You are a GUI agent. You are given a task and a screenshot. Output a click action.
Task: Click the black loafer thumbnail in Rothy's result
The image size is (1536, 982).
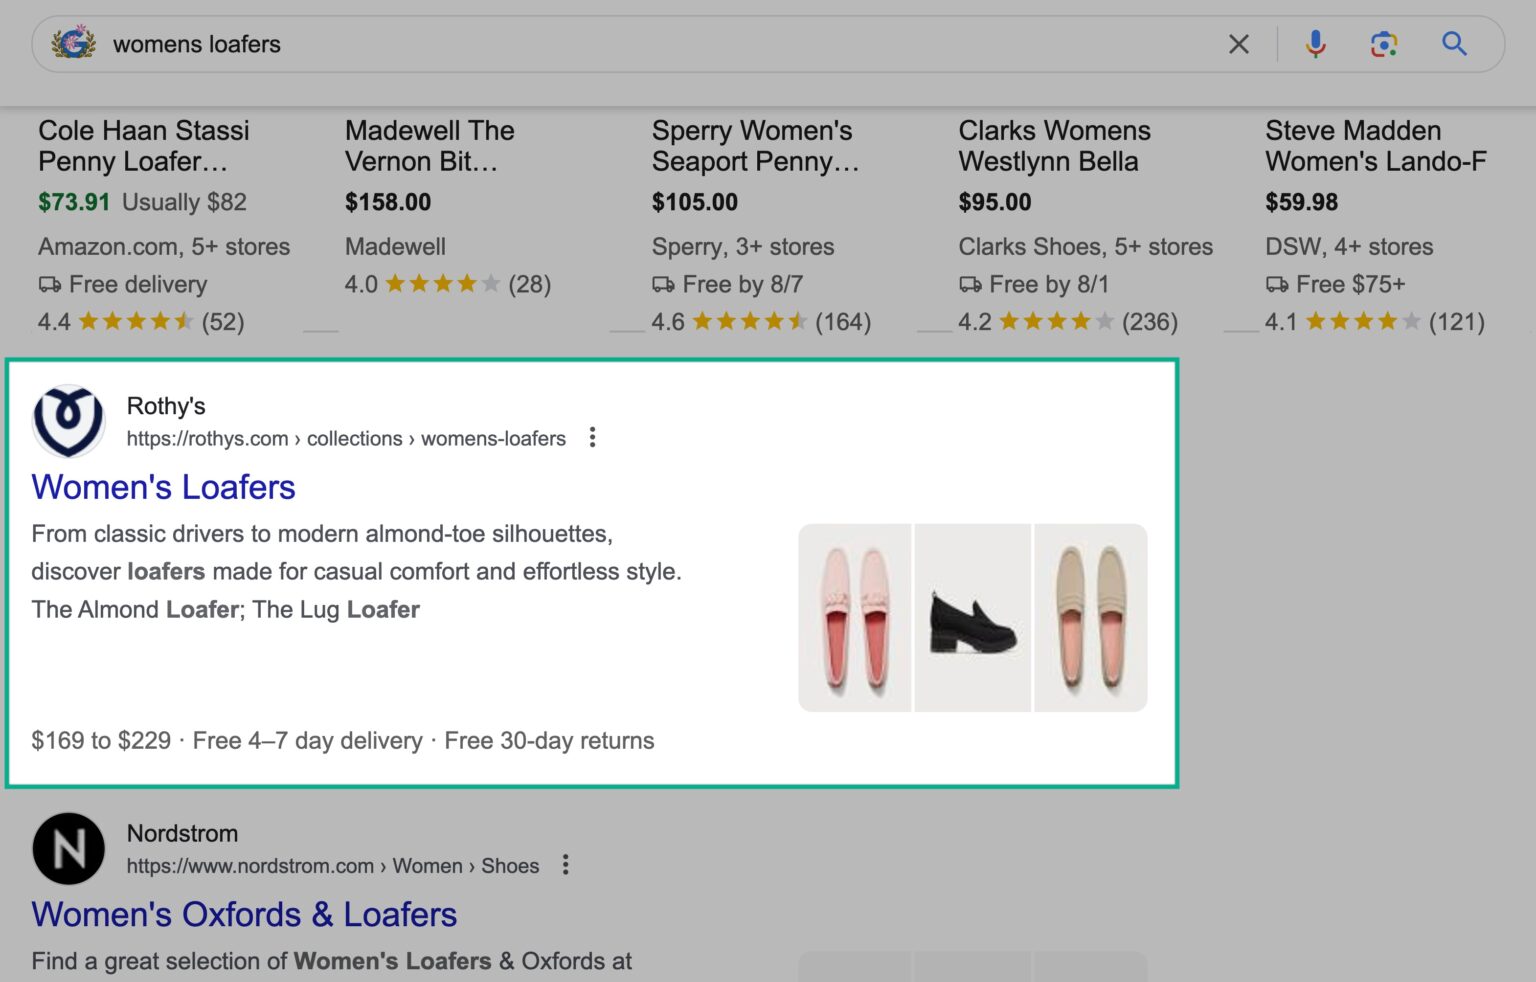click(x=972, y=617)
